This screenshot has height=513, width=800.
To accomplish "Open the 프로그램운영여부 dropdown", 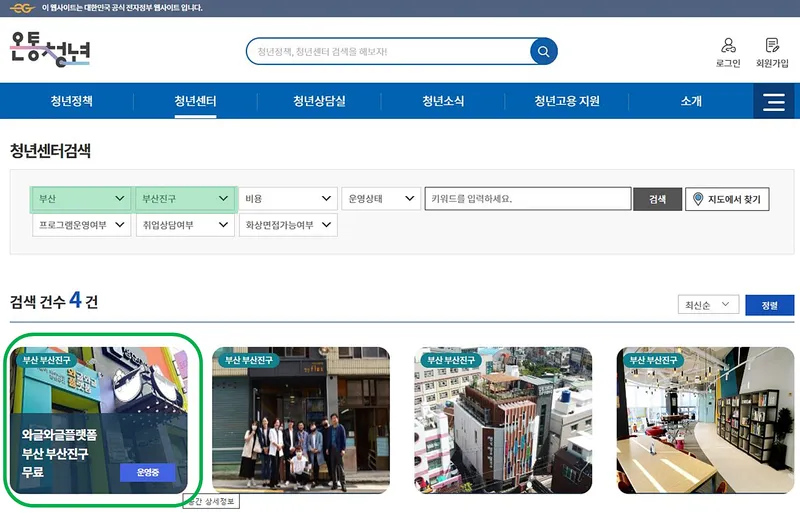I will (81, 226).
